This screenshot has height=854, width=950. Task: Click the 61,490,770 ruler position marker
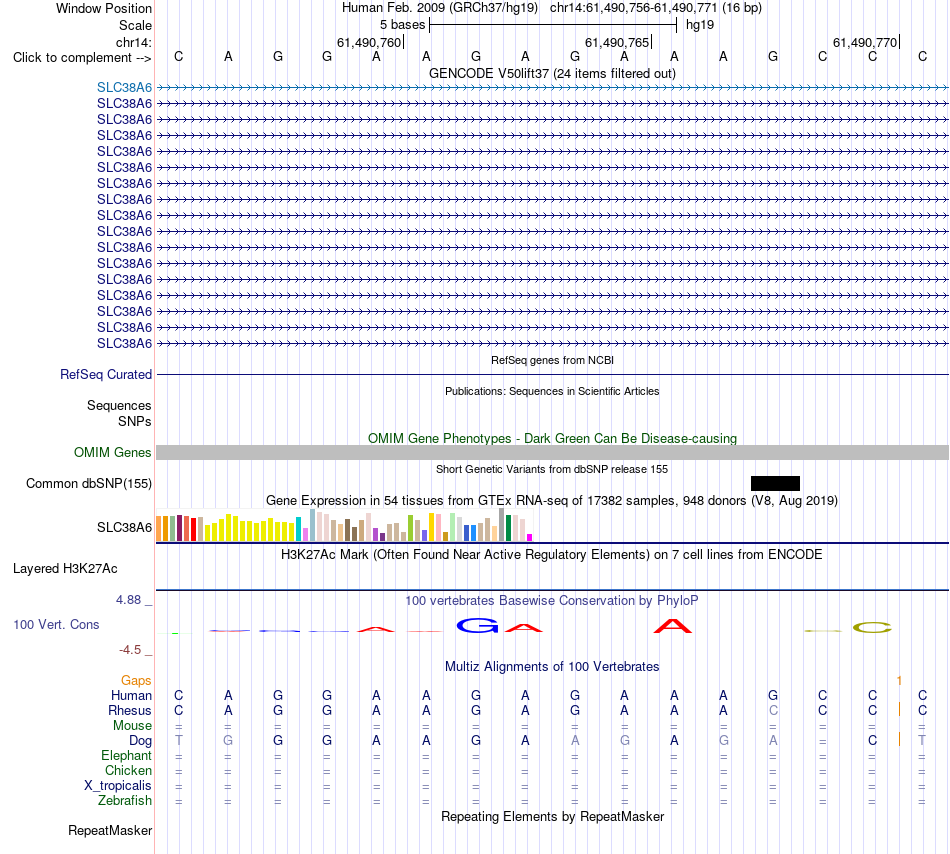(x=865, y=42)
